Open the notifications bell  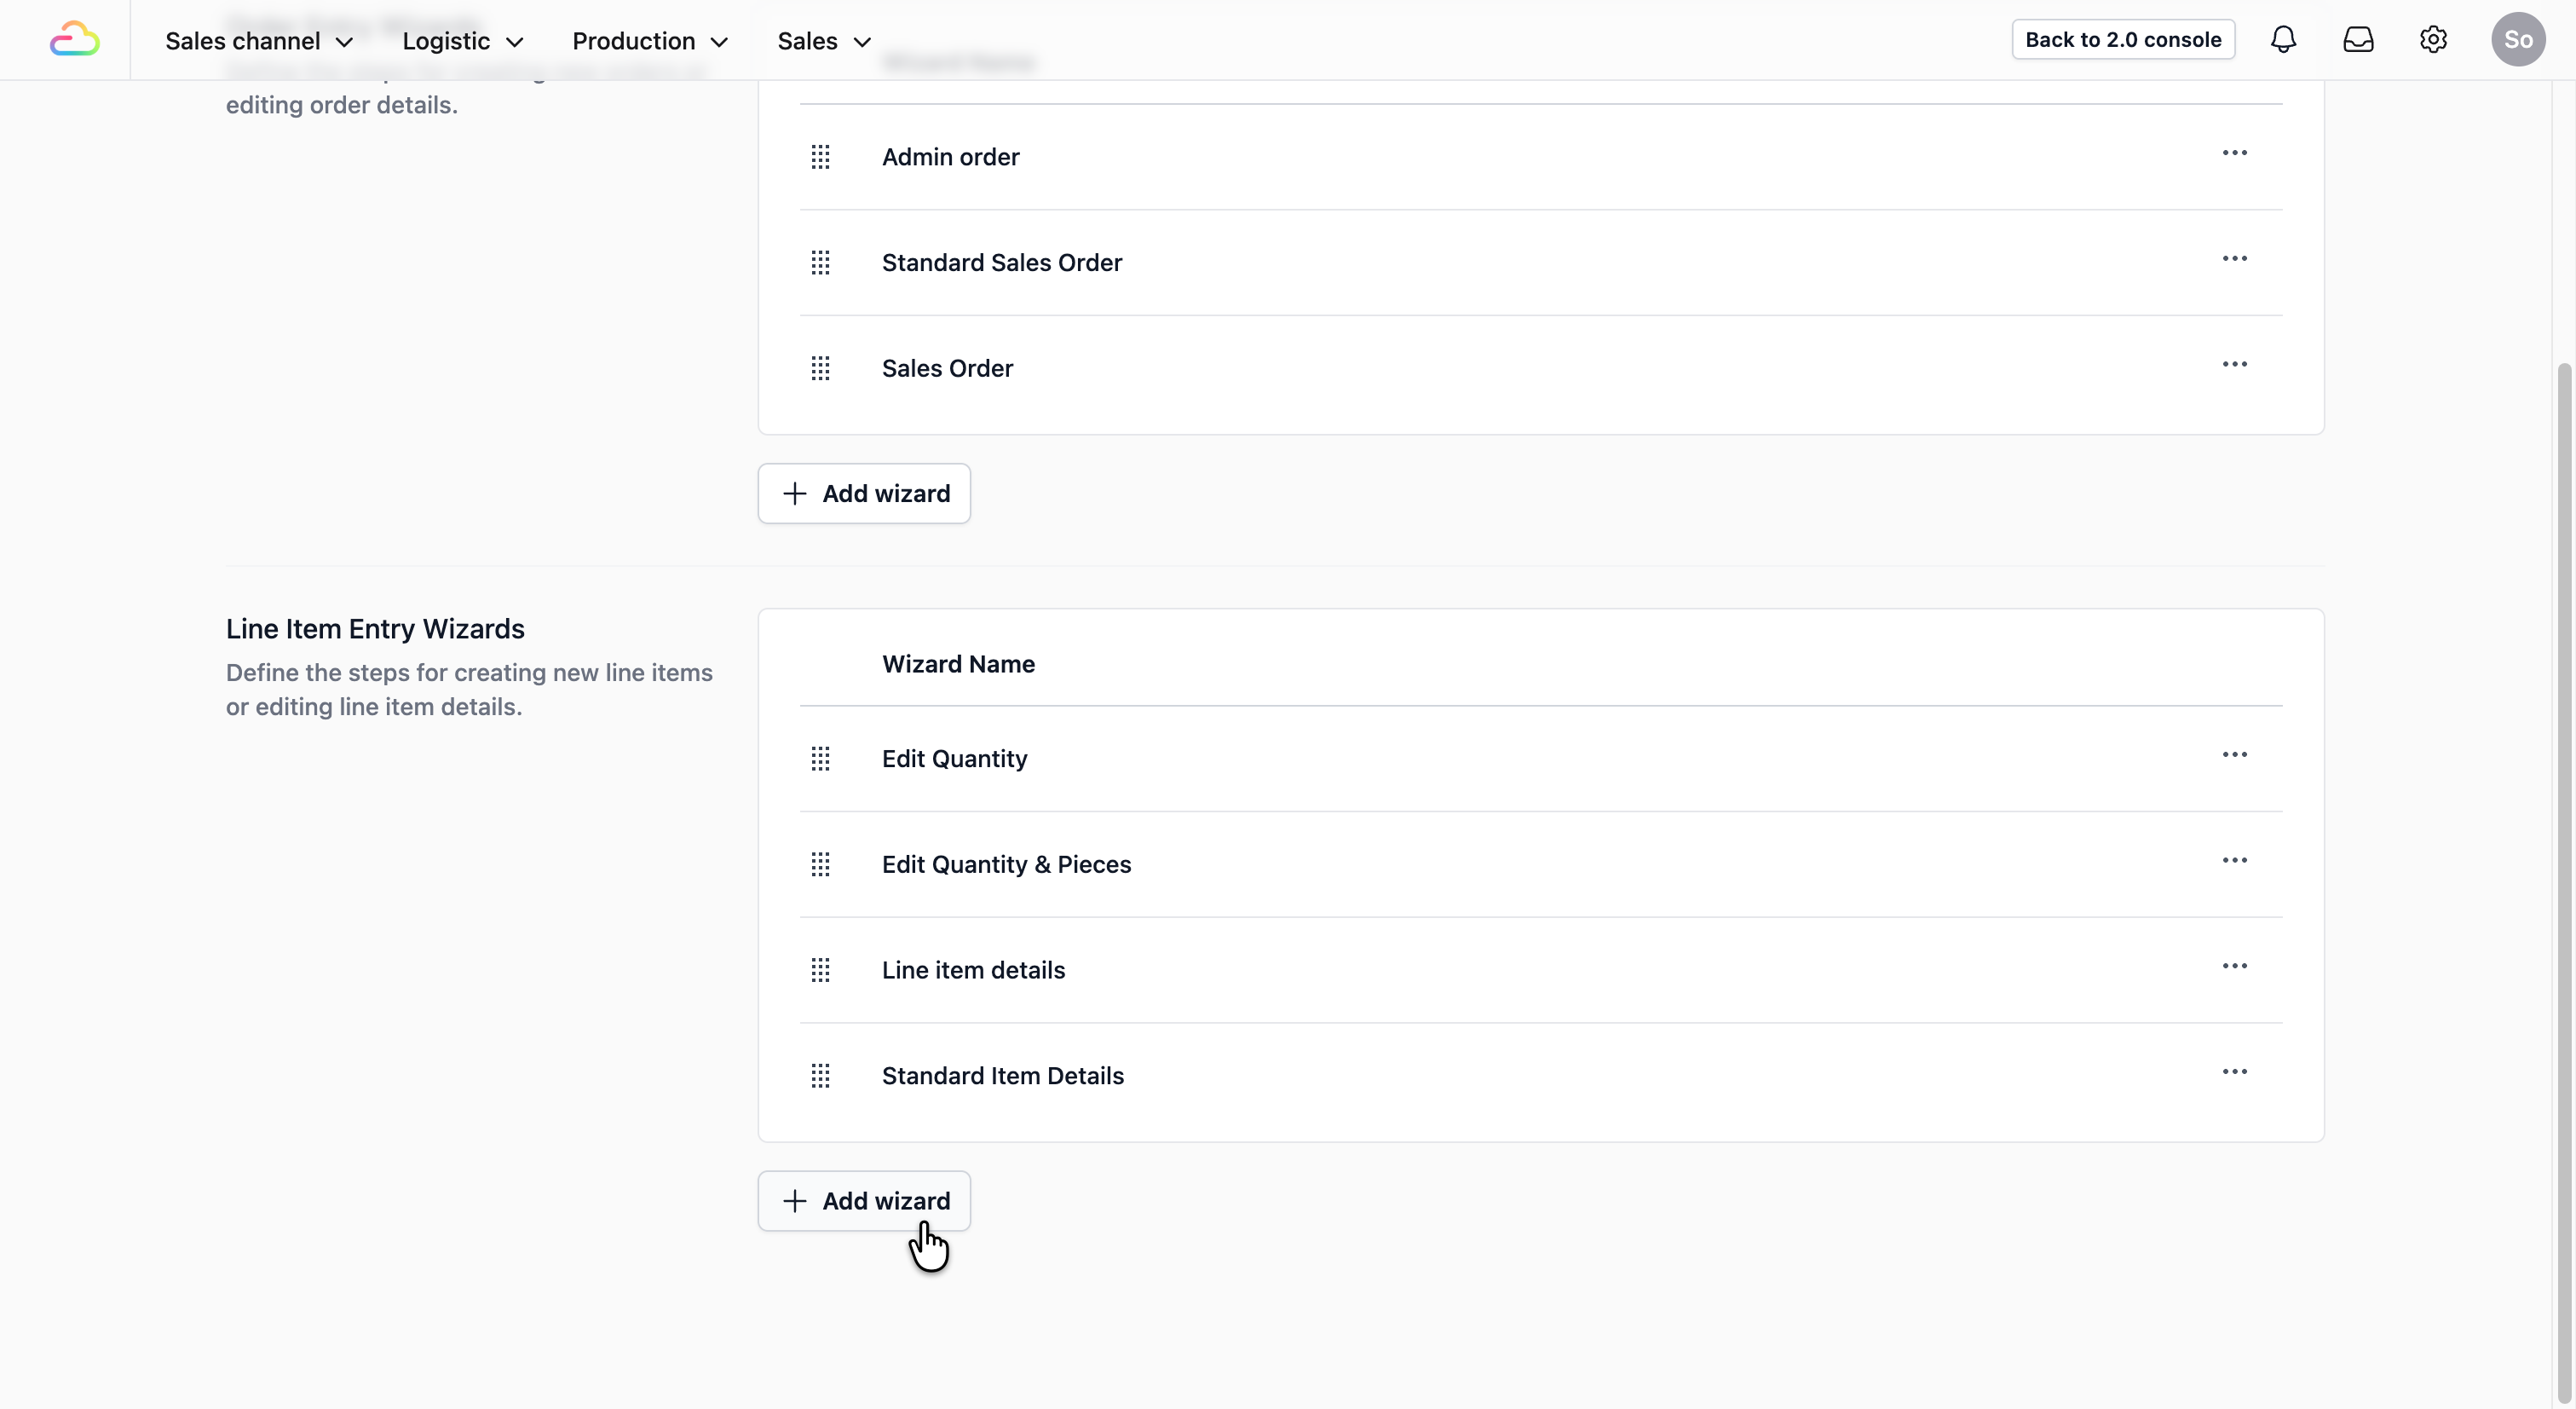(2283, 40)
